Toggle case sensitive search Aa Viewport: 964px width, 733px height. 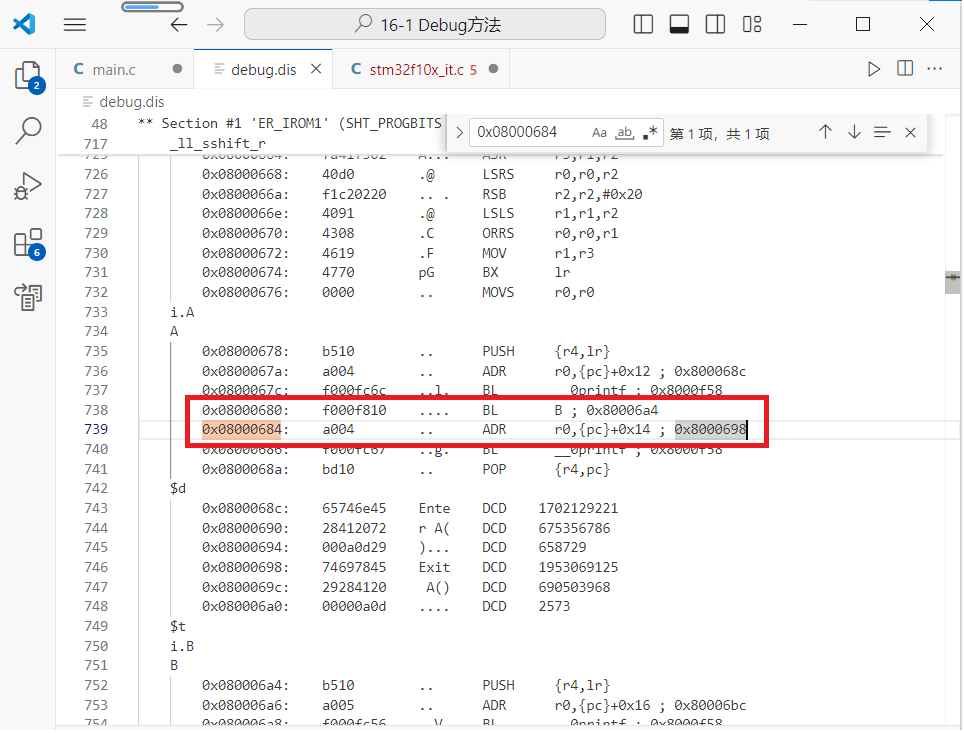[599, 131]
